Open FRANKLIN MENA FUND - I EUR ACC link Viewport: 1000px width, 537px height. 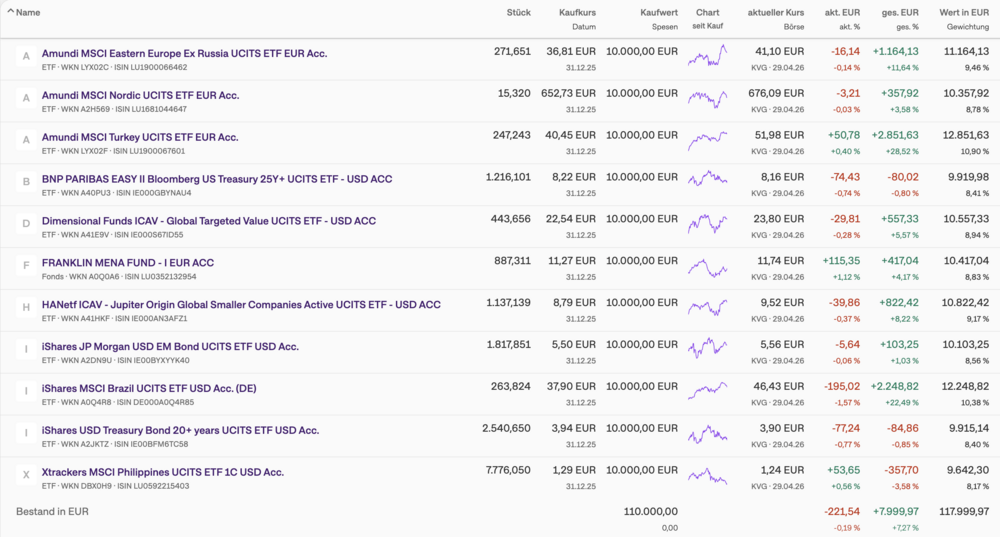pyautogui.click(x=128, y=263)
